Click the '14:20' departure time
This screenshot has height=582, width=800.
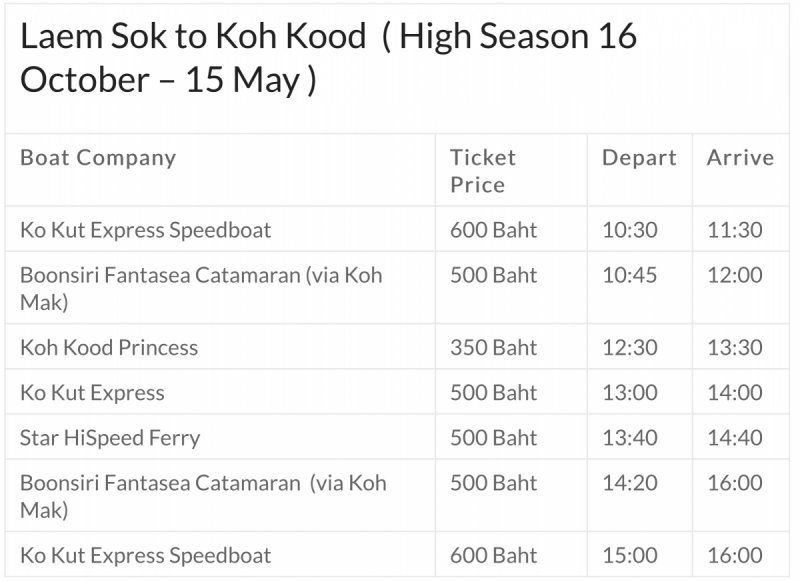tap(630, 483)
